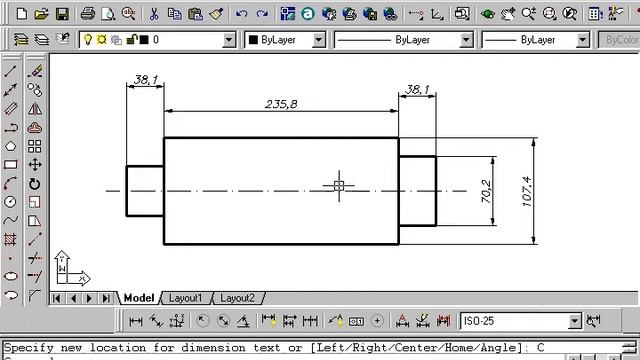The image size is (640, 360).
Task: Select the Match Properties brush icon
Action: pos(216,14)
